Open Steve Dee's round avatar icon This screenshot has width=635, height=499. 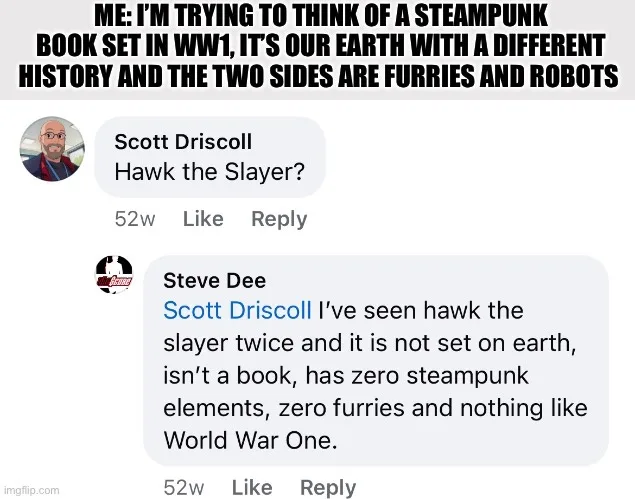114,275
